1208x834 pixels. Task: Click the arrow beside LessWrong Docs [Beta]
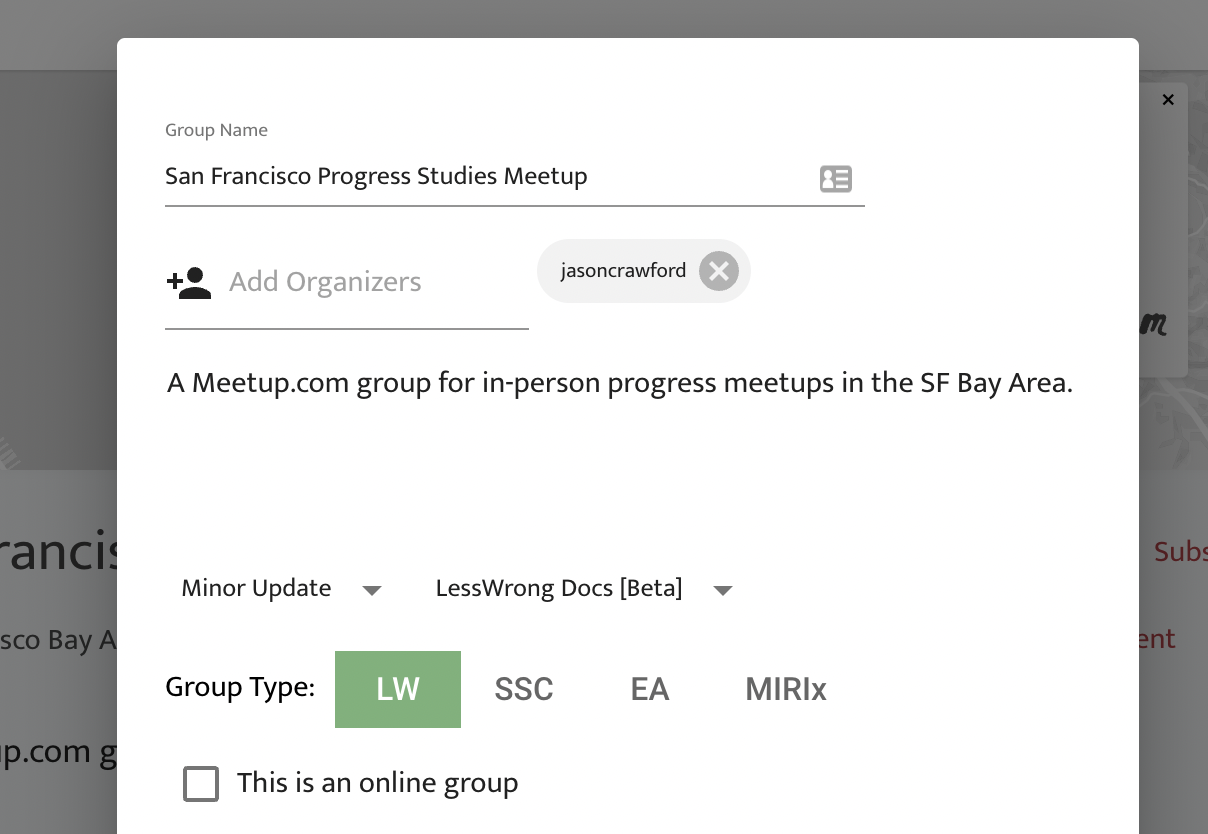723,590
